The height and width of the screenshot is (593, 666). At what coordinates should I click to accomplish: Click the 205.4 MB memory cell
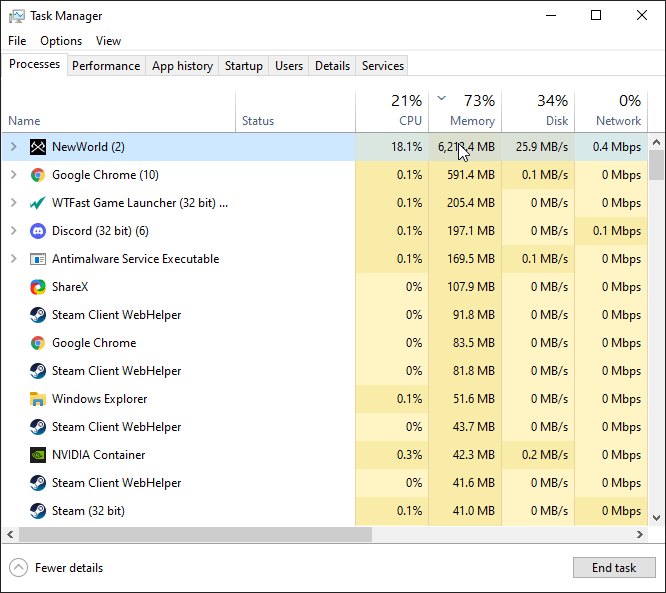coord(465,203)
